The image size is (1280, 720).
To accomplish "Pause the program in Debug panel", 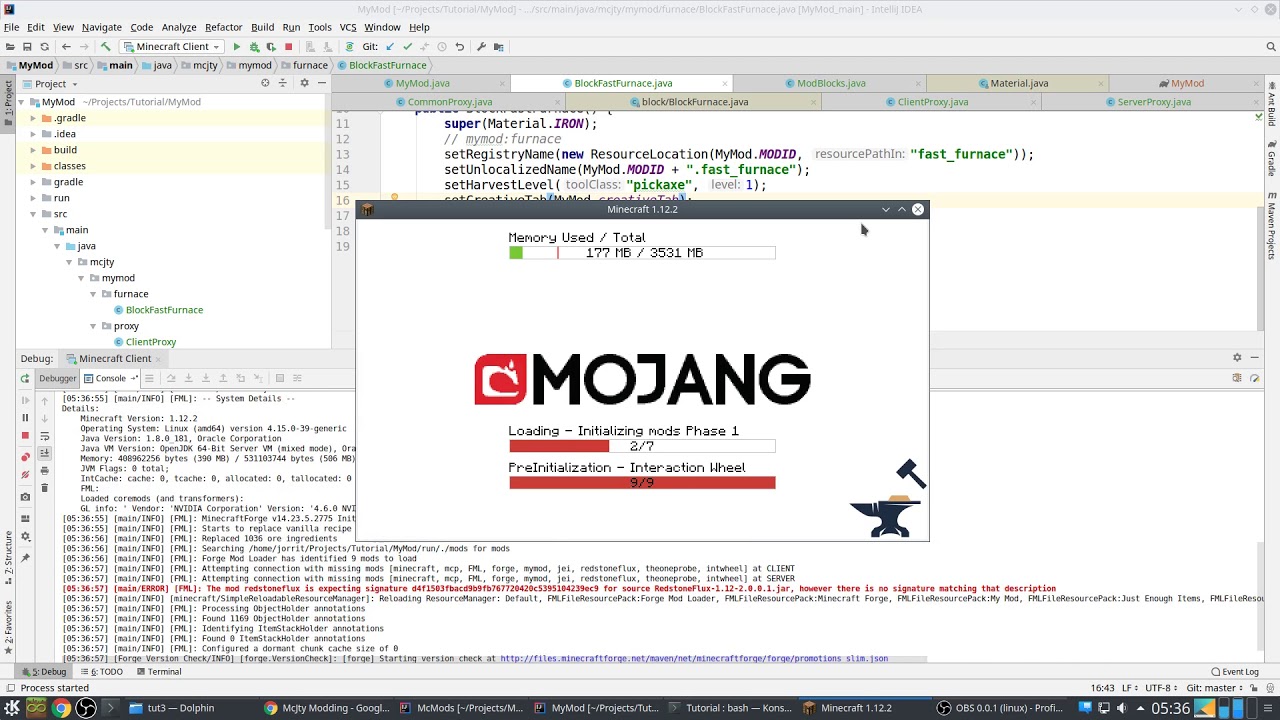I will coord(25,418).
